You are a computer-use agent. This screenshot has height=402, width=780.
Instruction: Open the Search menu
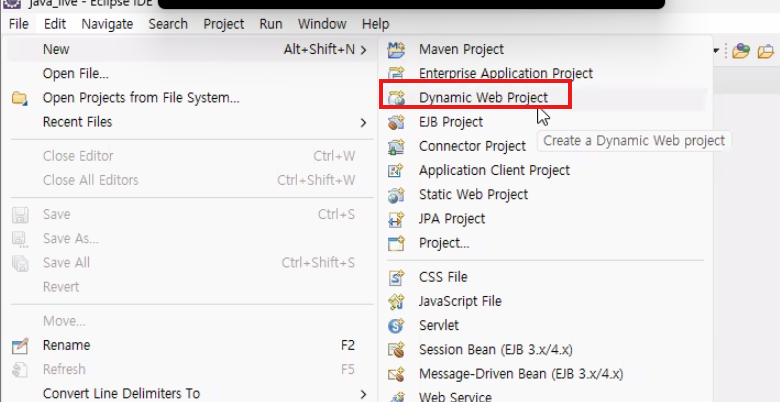tap(168, 24)
